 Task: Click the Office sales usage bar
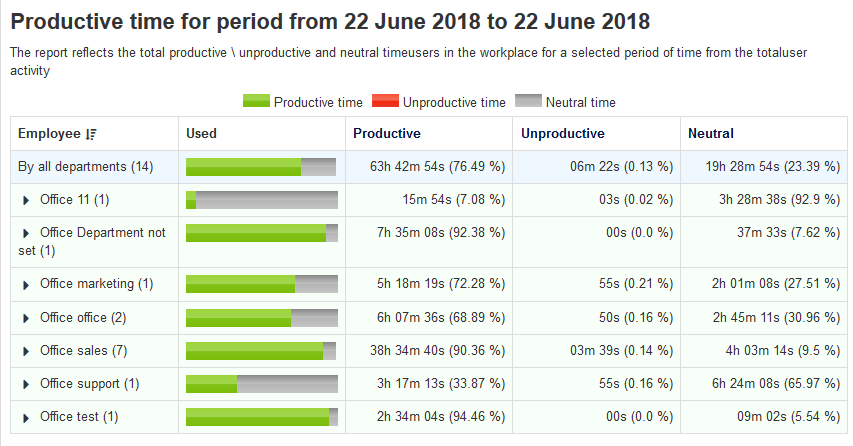pos(261,351)
